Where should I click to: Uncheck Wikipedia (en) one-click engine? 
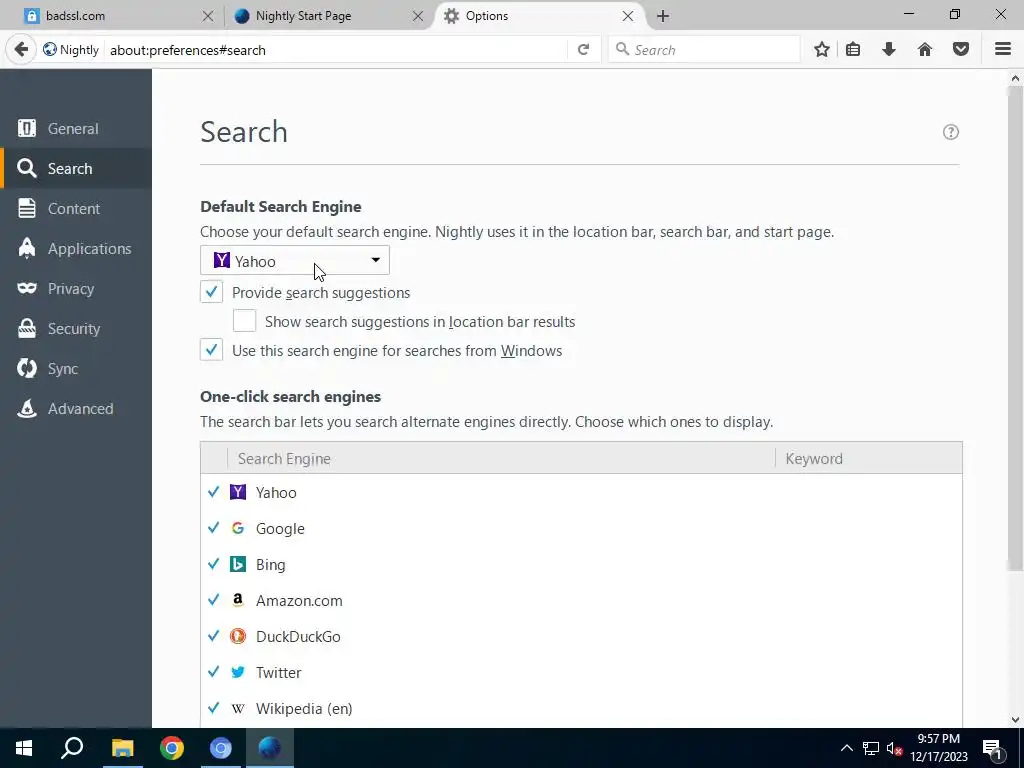click(214, 708)
